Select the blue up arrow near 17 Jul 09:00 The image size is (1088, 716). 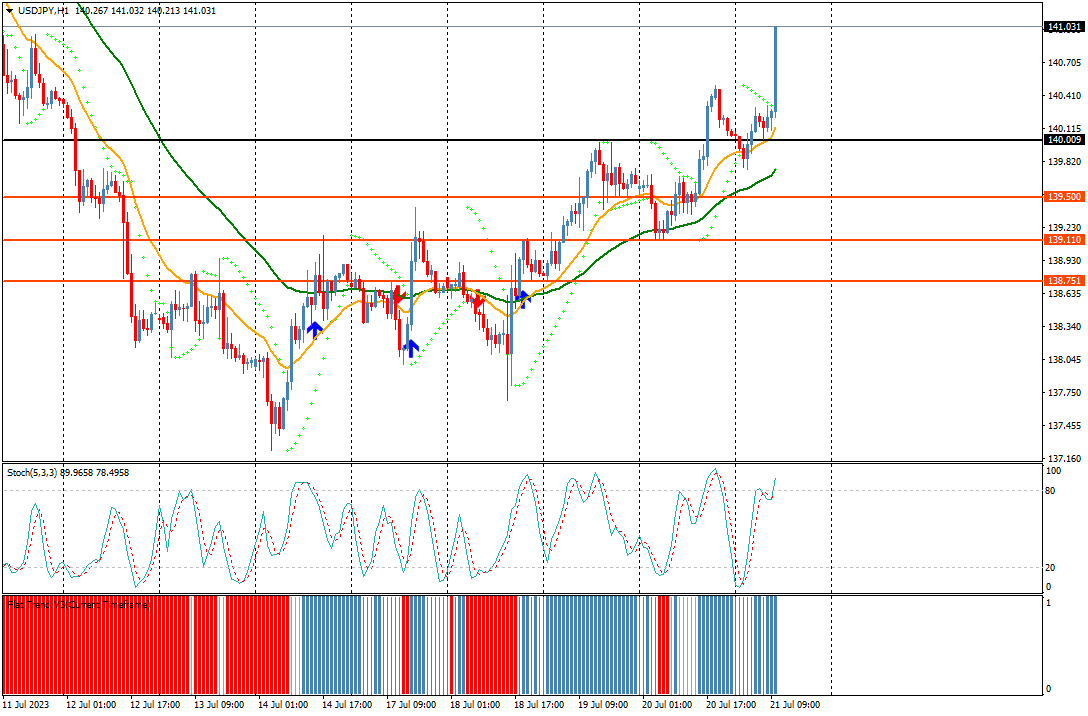(x=411, y=348)
